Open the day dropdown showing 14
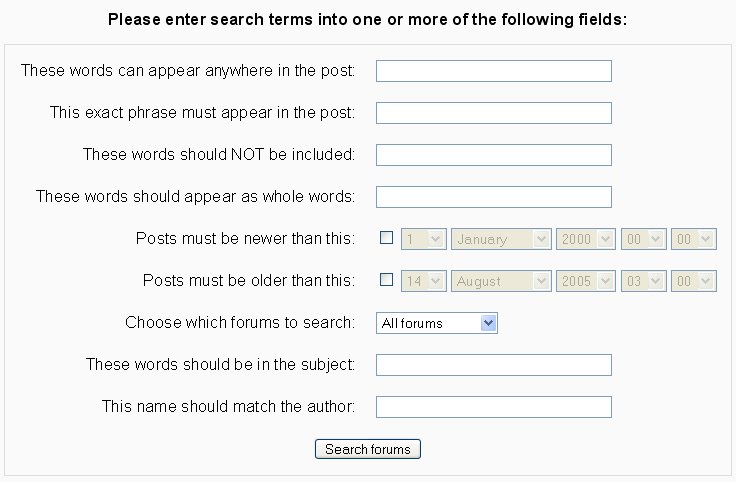 point(423,281)
